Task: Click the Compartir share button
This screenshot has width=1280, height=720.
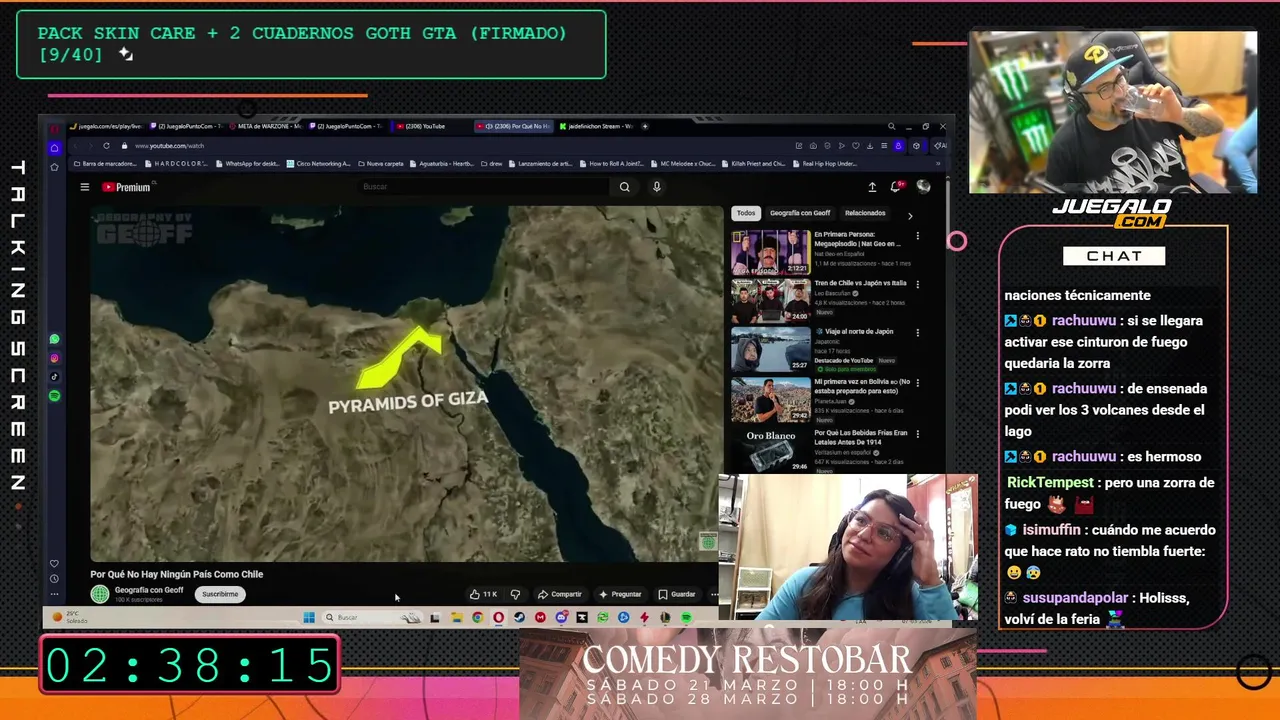Action: pos(559,594)
